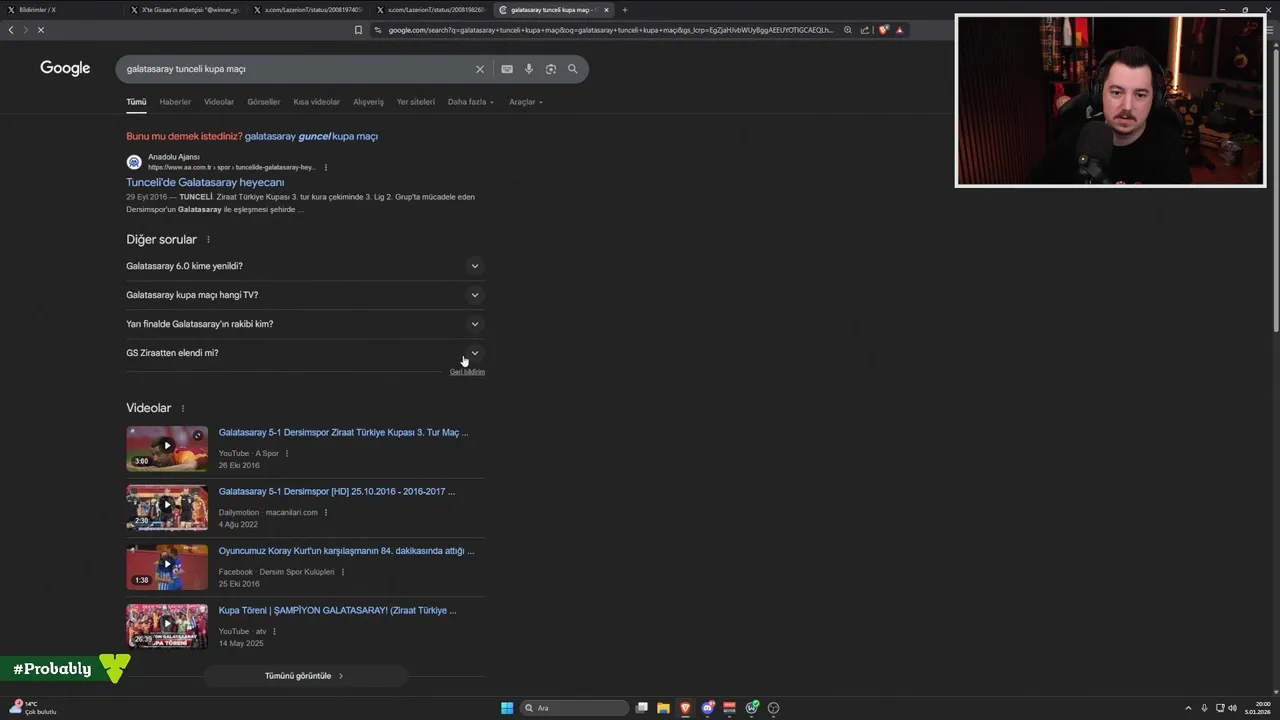Stop the page loading
Viewport: 1280px width, 720px height.
click(x=41, y=30)
